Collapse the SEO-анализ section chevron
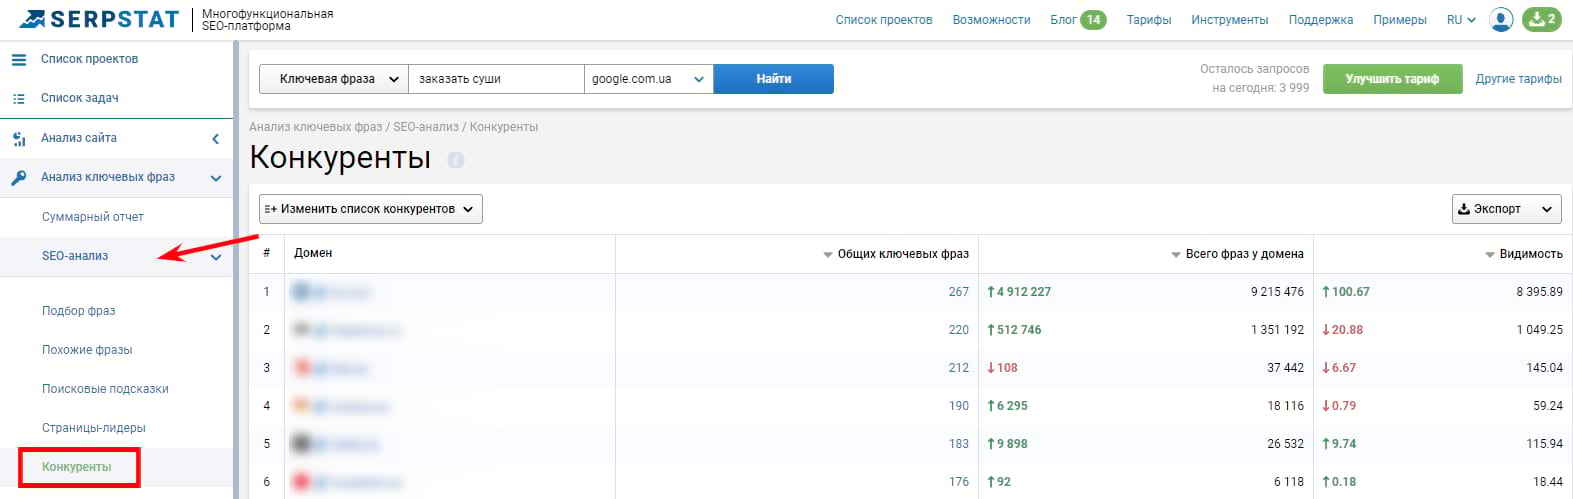The image size is (1573, 499). 216,257
